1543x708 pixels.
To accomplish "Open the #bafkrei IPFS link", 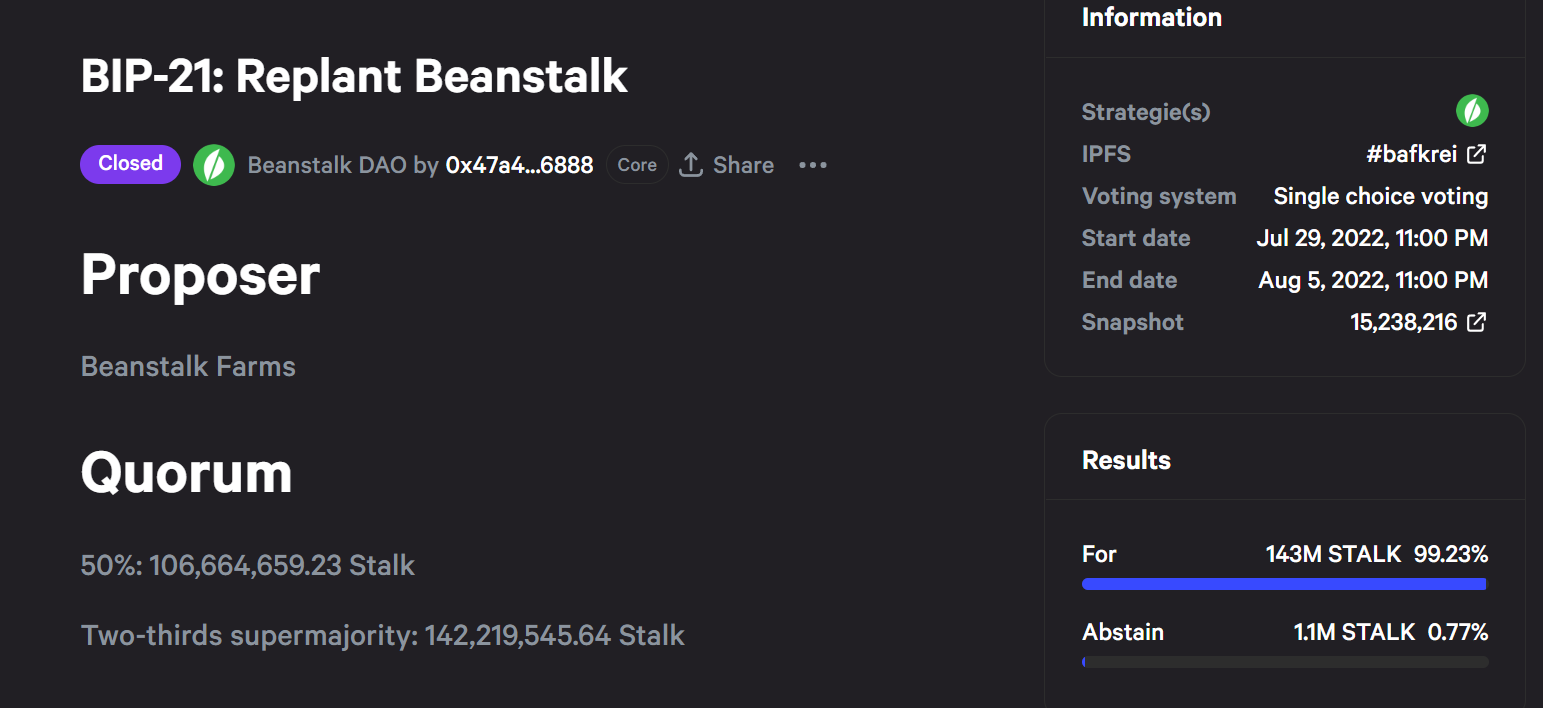I will click(x=1411, y=154).
